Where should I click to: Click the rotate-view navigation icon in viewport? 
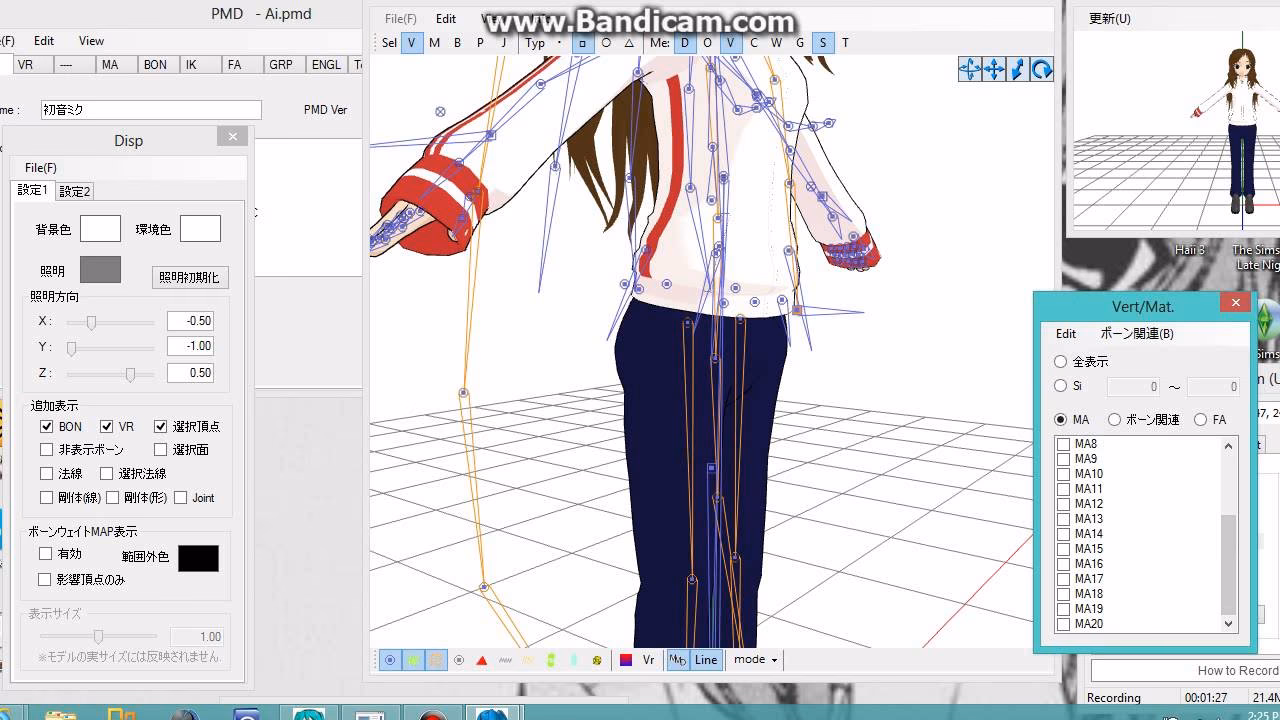click(x=970, y=69)
